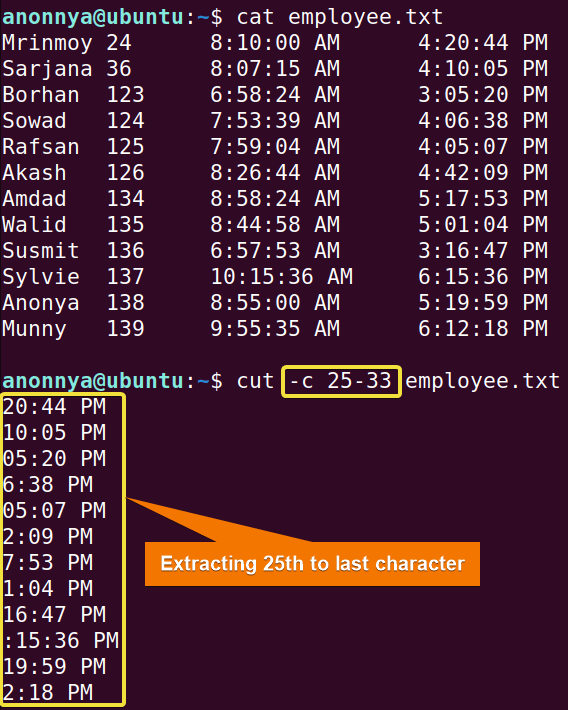Click output line '6:38 PM'
Viewport: 568px width, 710px height.
click(48, 485)
